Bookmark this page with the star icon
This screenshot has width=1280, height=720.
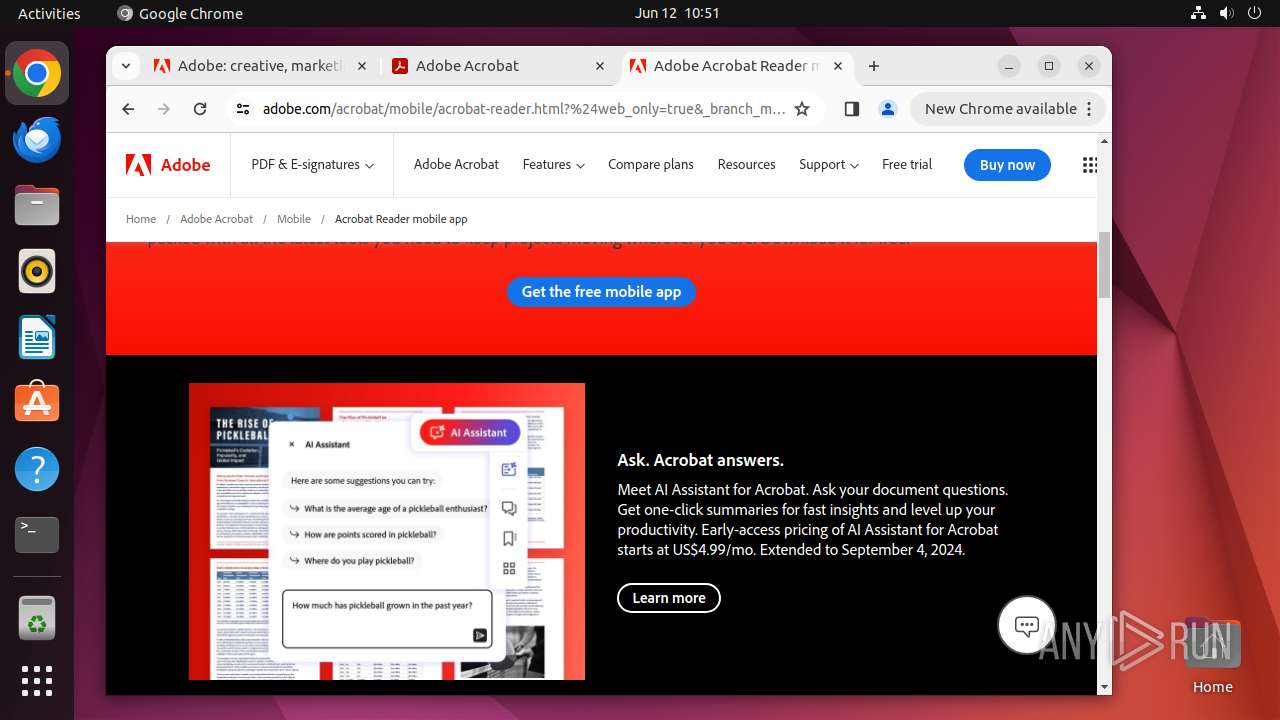pyautogui.click(x=802, y=109)
